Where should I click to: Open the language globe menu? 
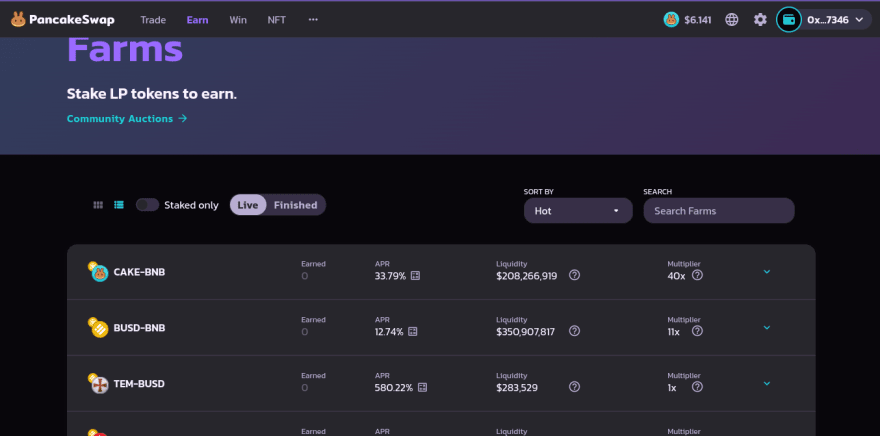click(x=732, y=20)
